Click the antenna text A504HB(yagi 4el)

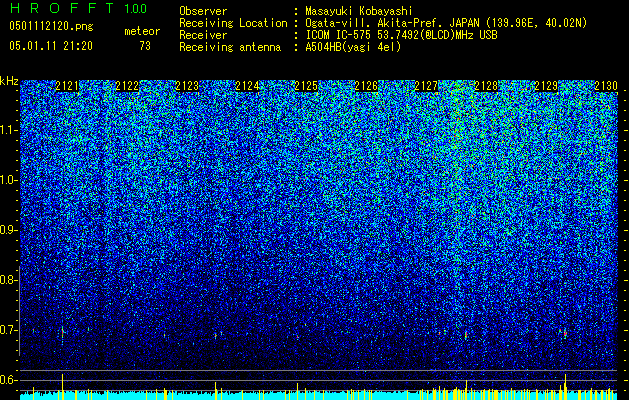coord(353,47)
